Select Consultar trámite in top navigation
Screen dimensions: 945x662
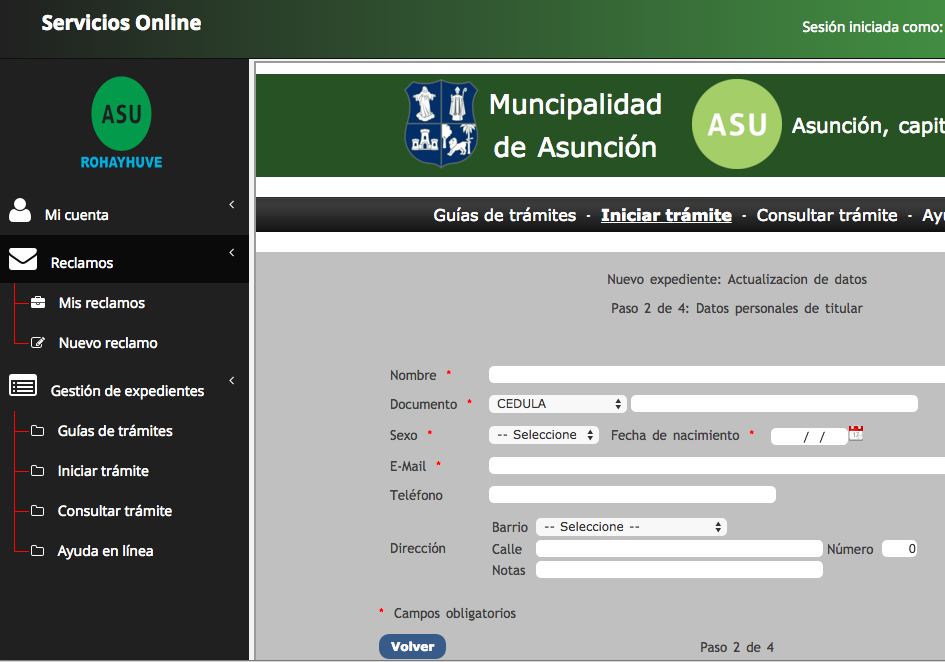[x=826, y=215]
